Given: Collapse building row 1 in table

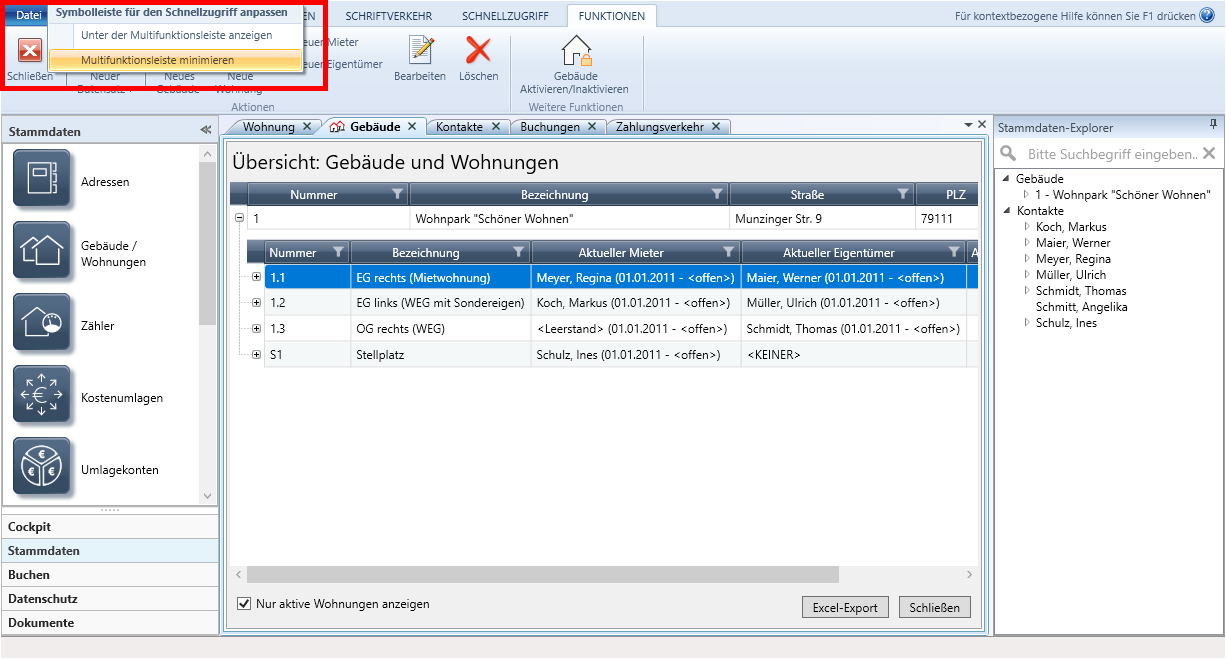Looking at the screenshot, I should point(239,217).
